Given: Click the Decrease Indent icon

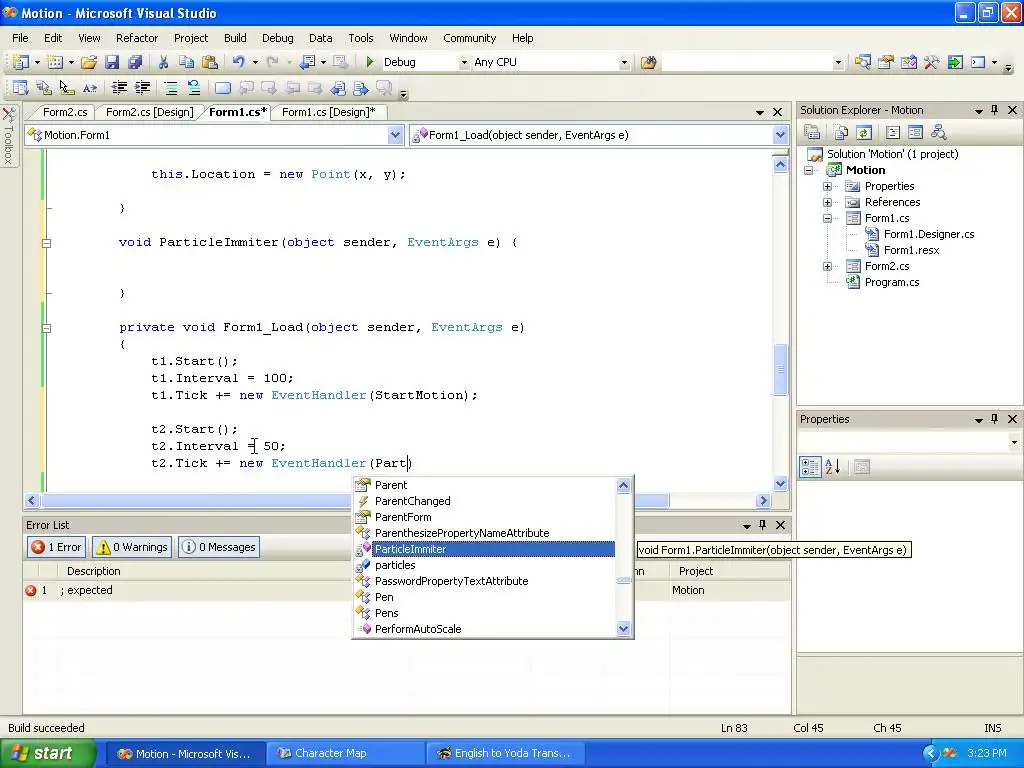Looking at the screenshot, I should point(119,88).
